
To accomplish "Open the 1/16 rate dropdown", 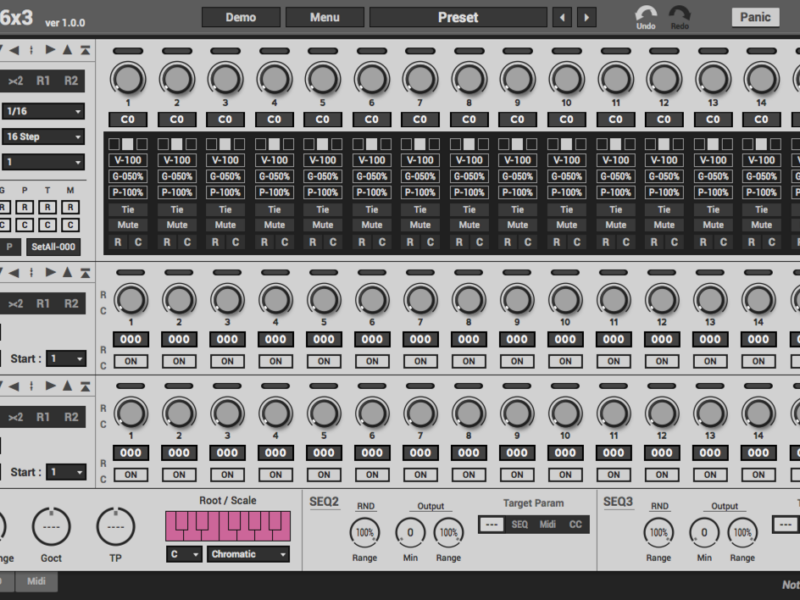I will point(43,111).
